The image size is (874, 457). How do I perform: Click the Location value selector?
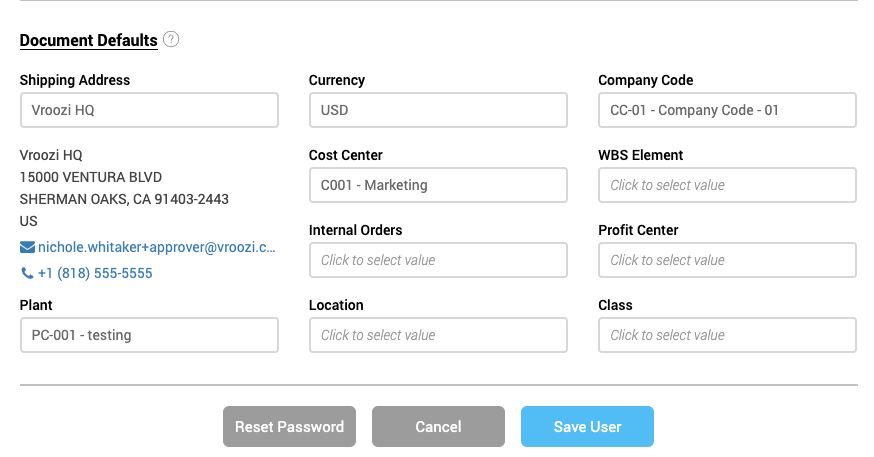(438, 335)
